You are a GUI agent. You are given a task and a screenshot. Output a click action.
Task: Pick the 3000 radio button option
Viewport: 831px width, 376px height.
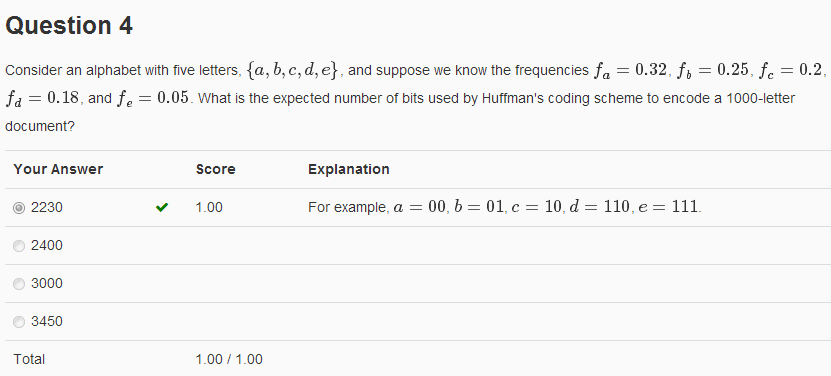19,284
